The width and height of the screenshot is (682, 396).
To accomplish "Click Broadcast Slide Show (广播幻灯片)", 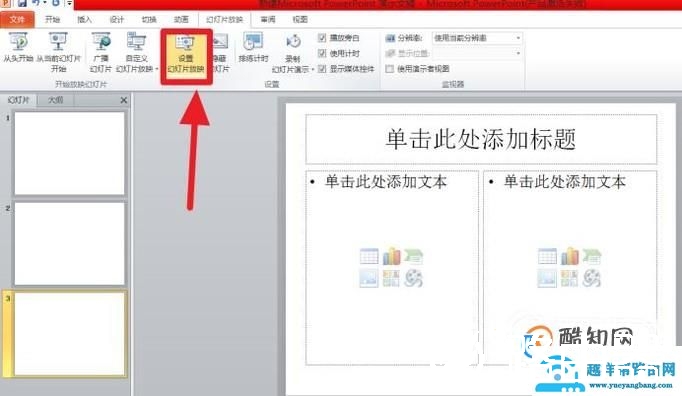I will pyautogui.click(x=101, y=52).
